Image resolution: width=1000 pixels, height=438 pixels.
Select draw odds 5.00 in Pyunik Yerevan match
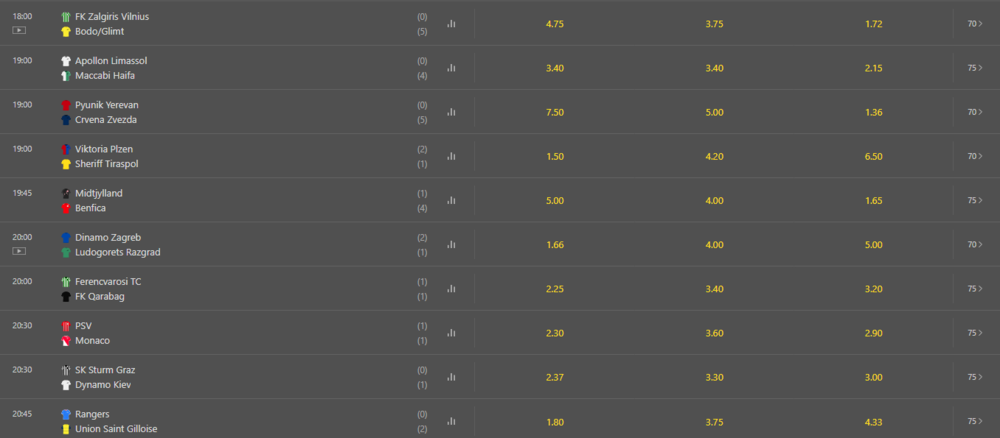coord(715,112)
